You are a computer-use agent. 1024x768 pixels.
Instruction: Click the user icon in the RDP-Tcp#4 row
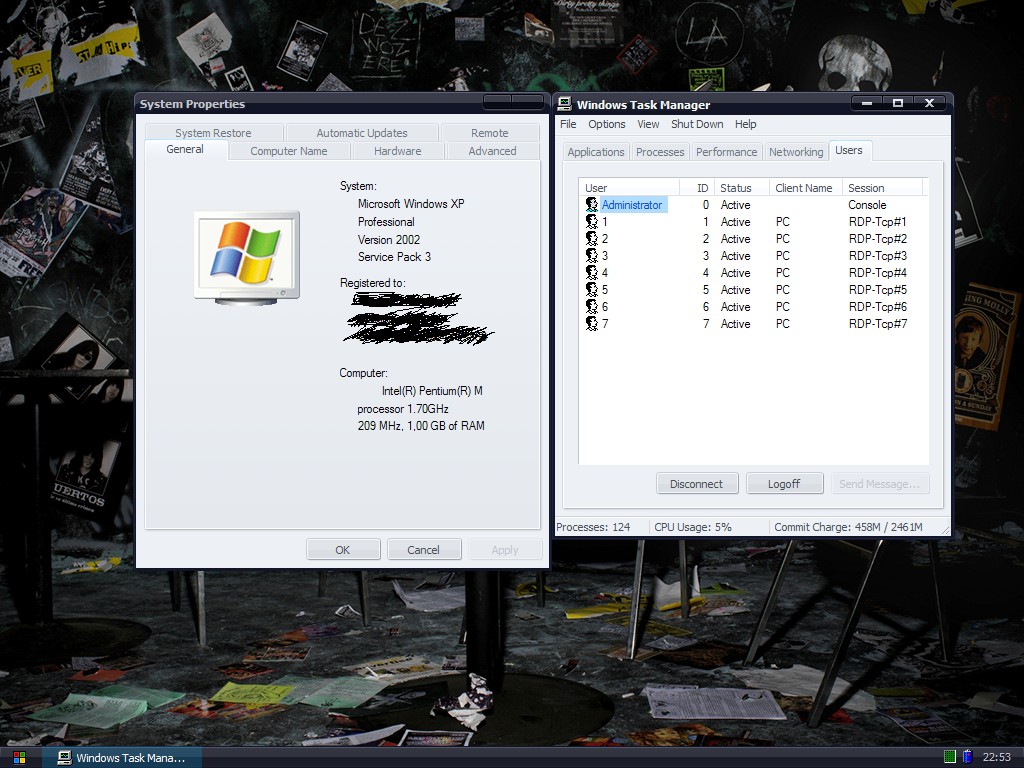coord(592,272)
